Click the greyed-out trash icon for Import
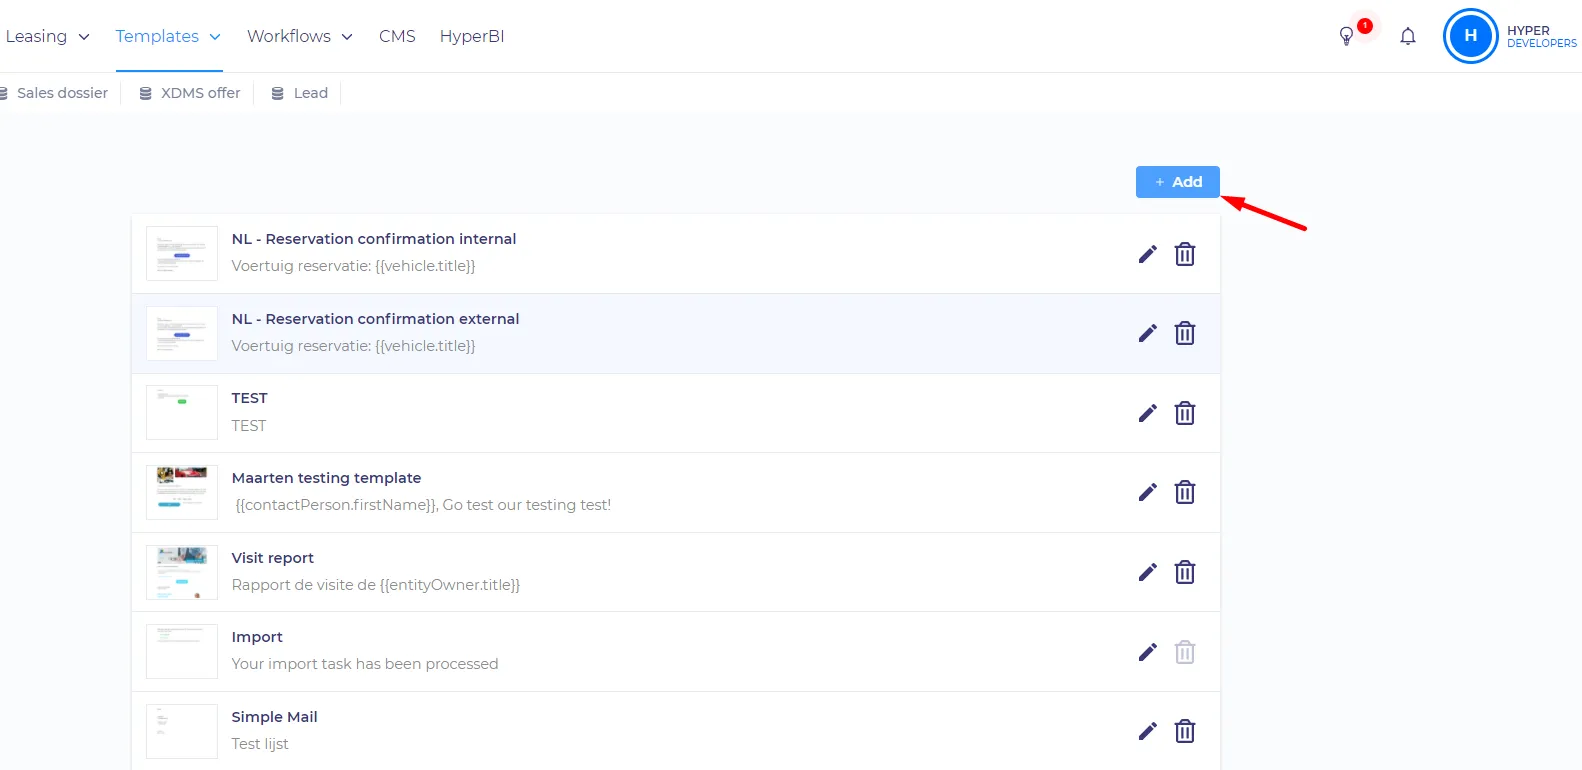 tap(1185, 652)
